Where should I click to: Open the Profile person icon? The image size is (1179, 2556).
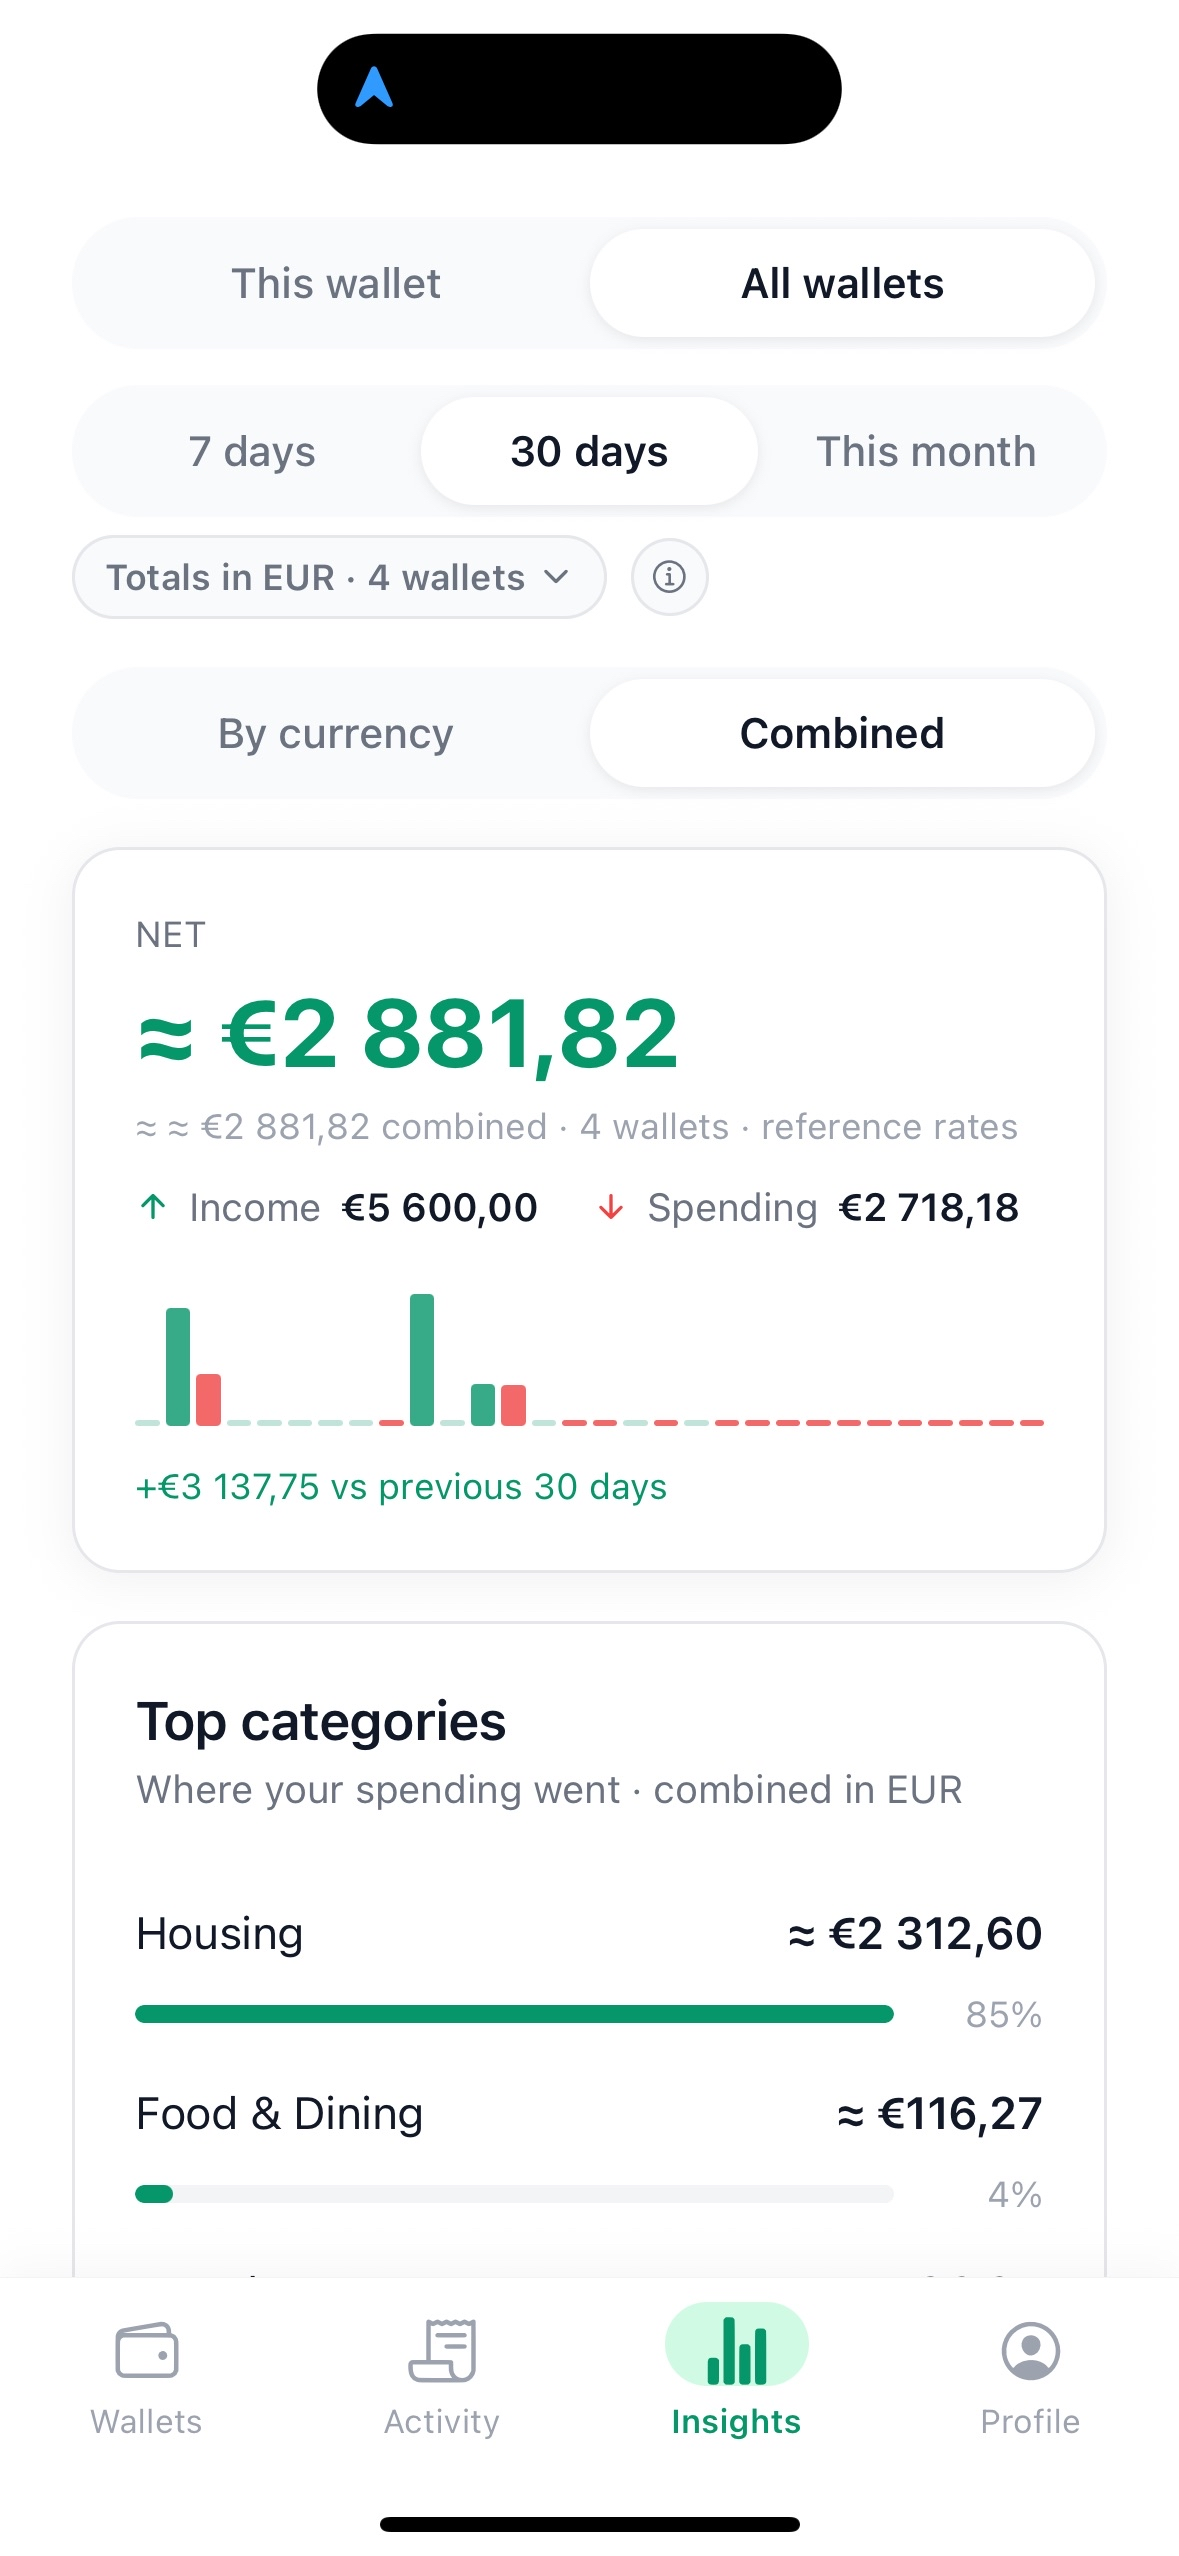click(x=1030, y=2350)
